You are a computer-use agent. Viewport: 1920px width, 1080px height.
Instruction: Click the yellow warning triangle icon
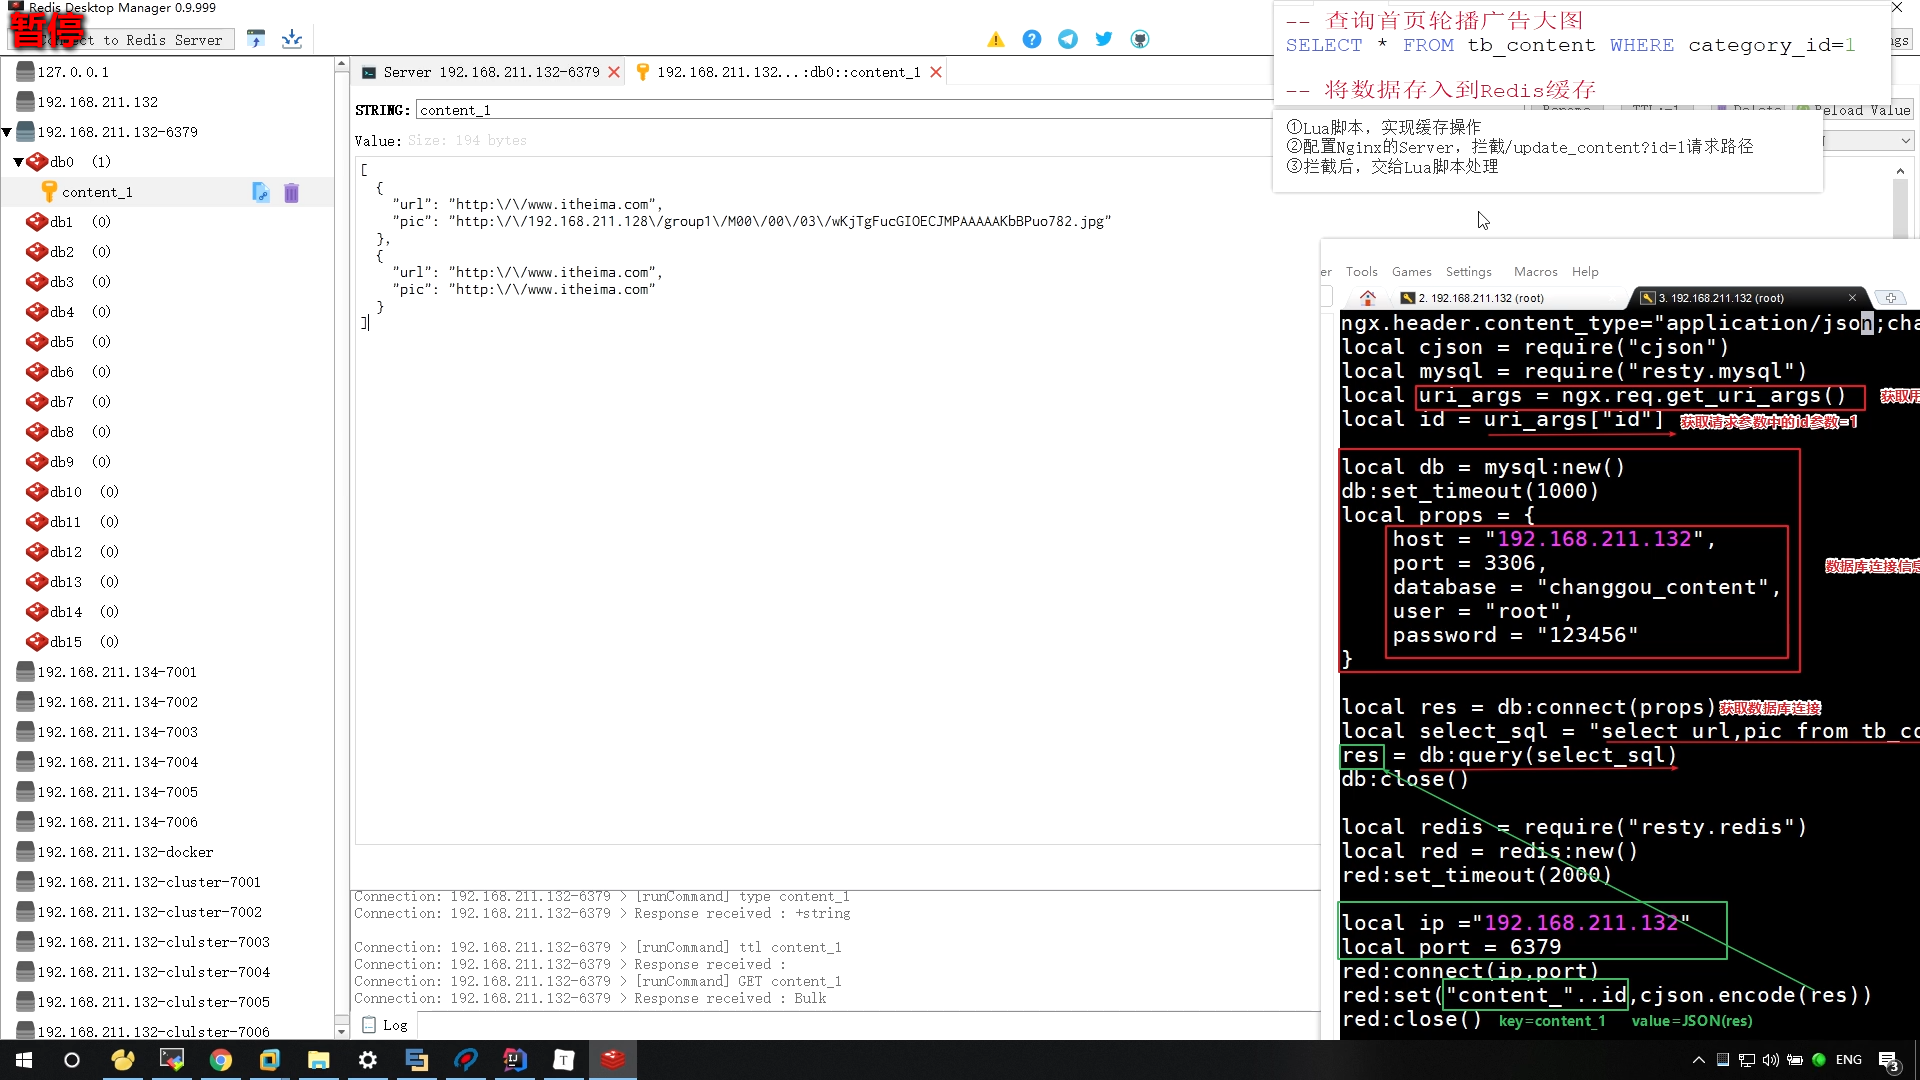[995, 40]
